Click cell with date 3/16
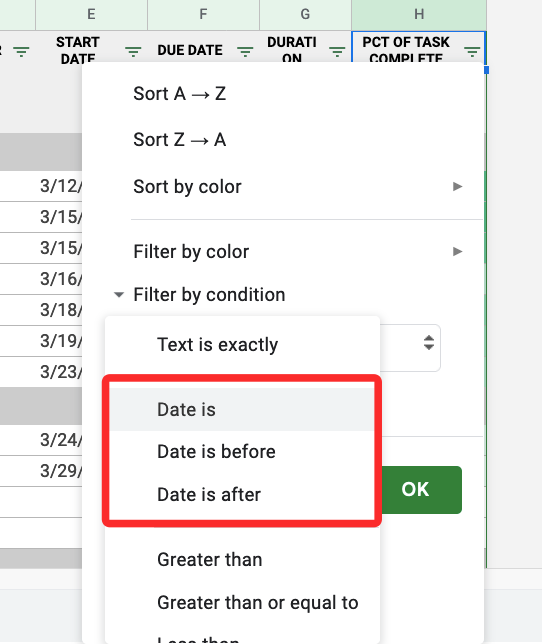Screen dimensions: 542x644 [x=59, y=279]
